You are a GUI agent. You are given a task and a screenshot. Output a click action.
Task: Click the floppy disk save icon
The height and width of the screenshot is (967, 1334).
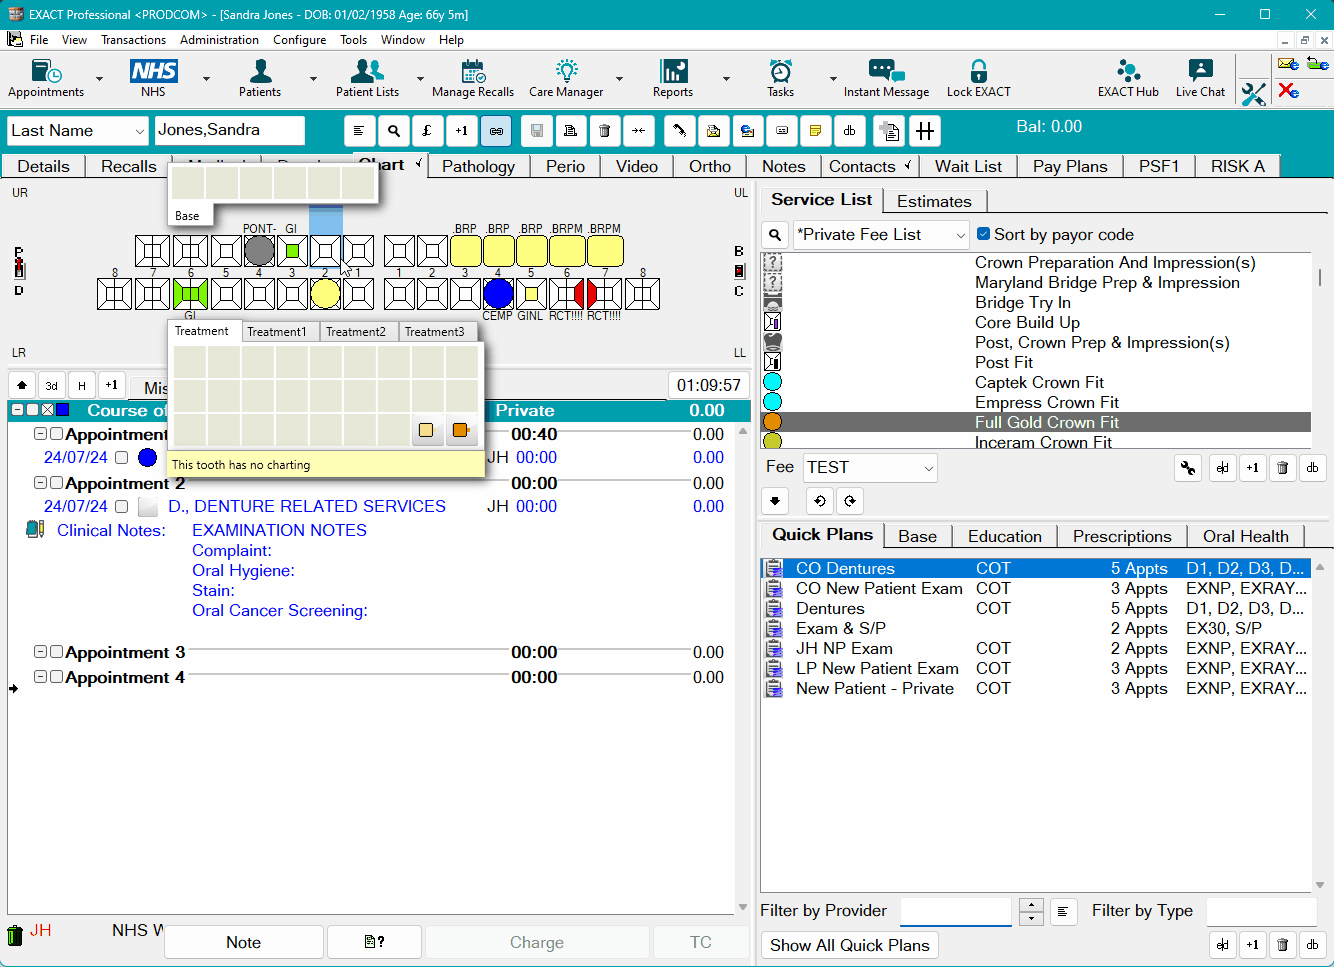(537, 131)
